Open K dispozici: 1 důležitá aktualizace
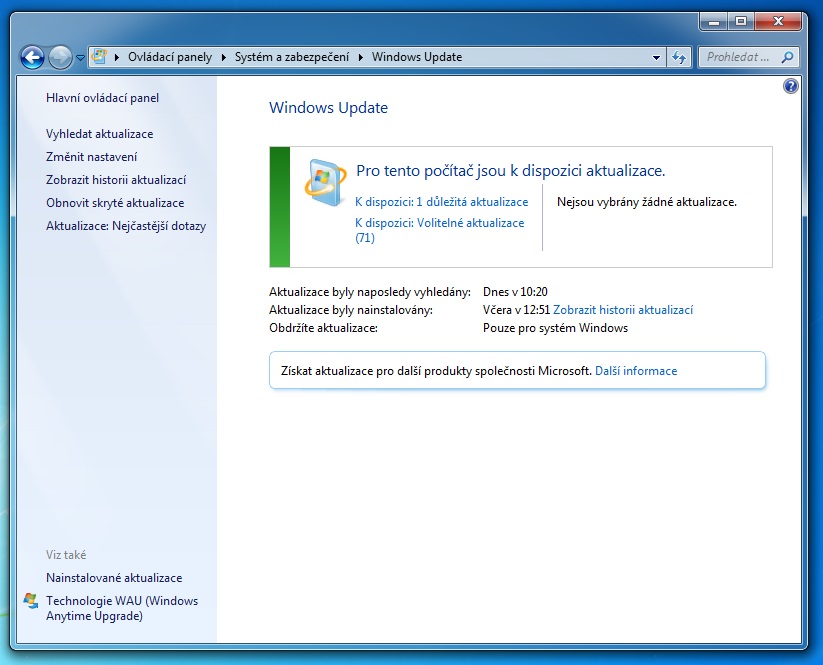Image resolution: width=823 pixels, height=665 pixels. coord(442,202)
